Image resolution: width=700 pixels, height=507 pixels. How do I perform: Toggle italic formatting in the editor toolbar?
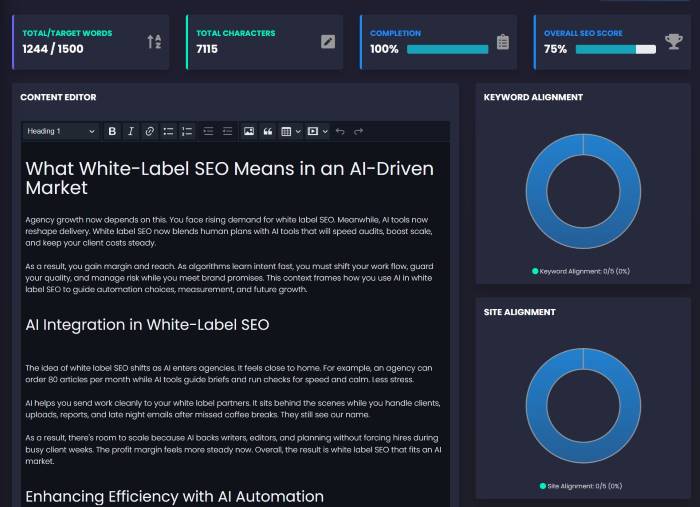(x=130, y=131)
